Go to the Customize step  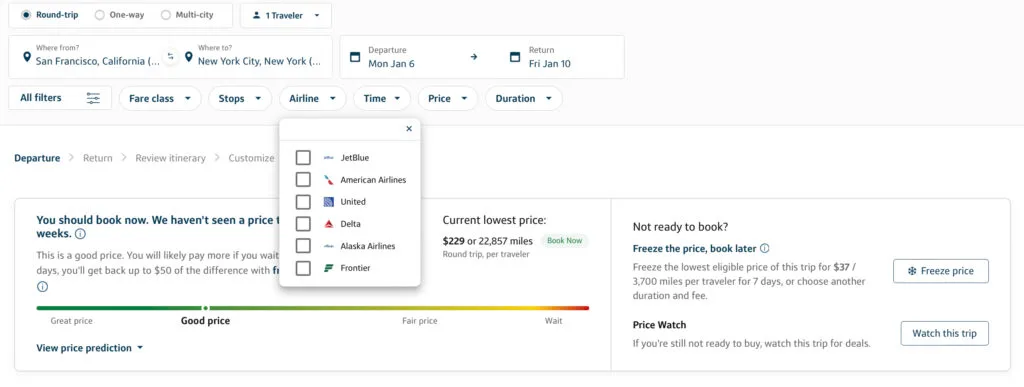pyautogui.click(x=251, y=158)
